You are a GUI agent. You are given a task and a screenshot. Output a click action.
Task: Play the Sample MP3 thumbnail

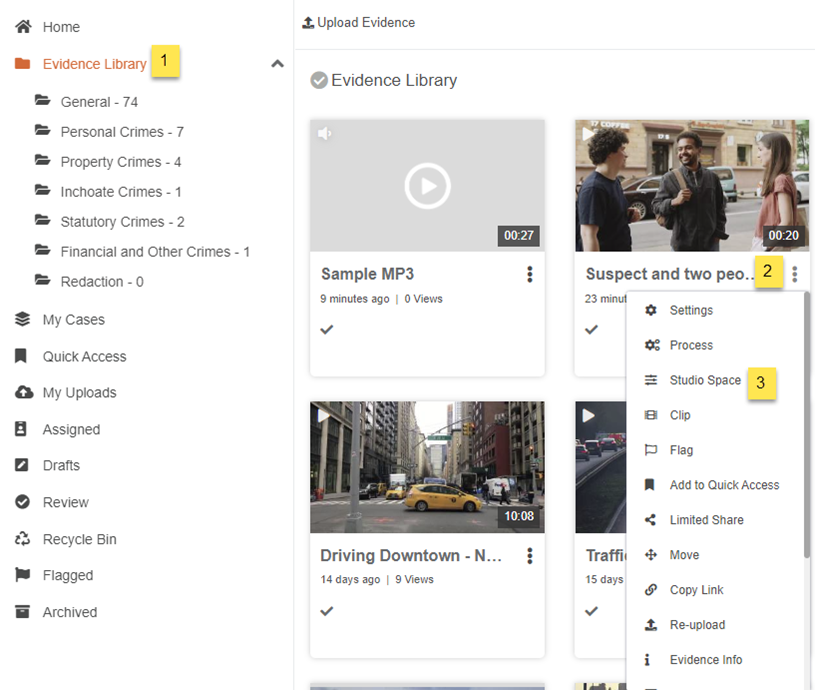tap(427, 185)
